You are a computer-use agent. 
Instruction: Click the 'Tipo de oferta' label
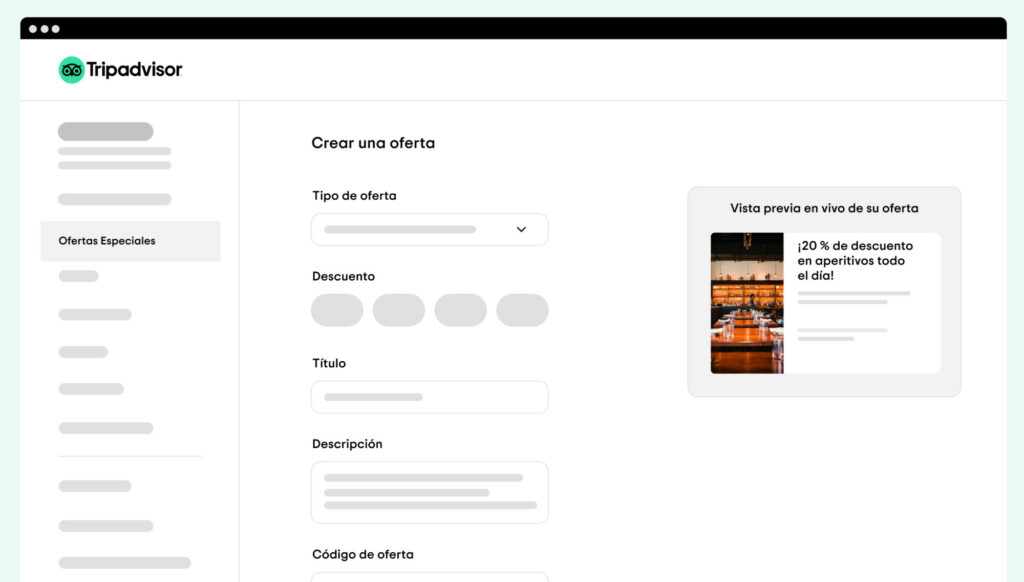coord(354,196)
